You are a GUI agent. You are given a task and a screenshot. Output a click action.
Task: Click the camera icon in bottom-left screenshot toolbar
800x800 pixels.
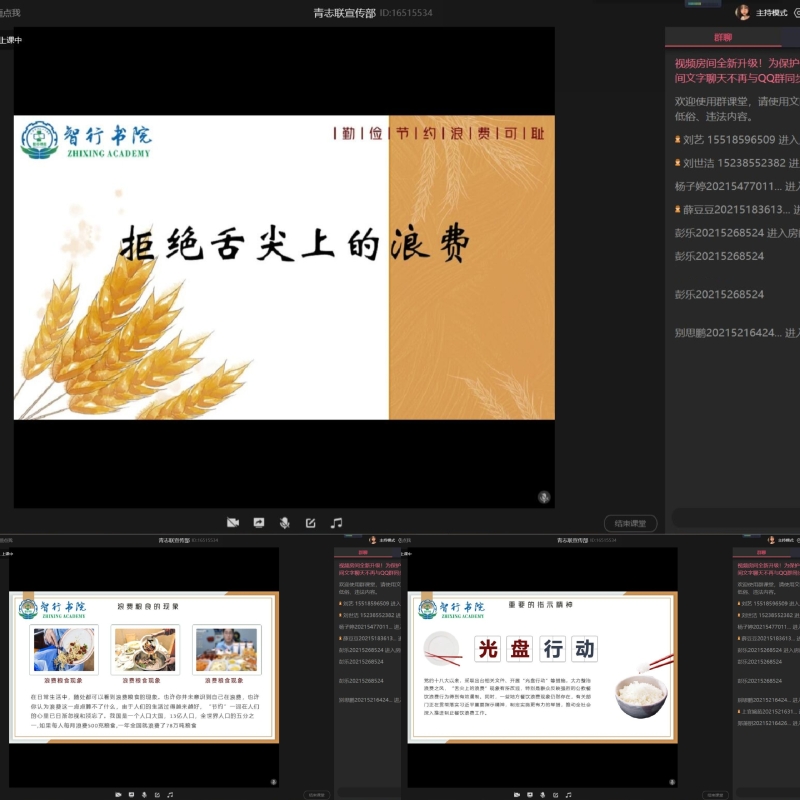(x=117, y=793)
